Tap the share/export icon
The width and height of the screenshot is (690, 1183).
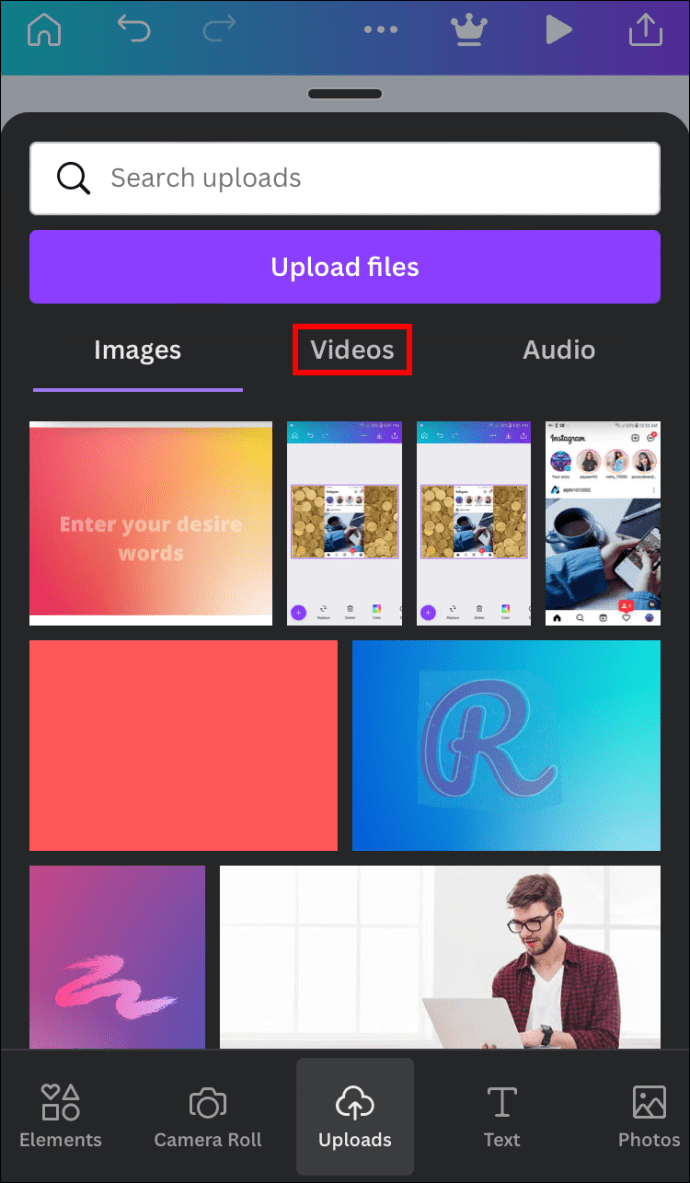click(646, 30)
